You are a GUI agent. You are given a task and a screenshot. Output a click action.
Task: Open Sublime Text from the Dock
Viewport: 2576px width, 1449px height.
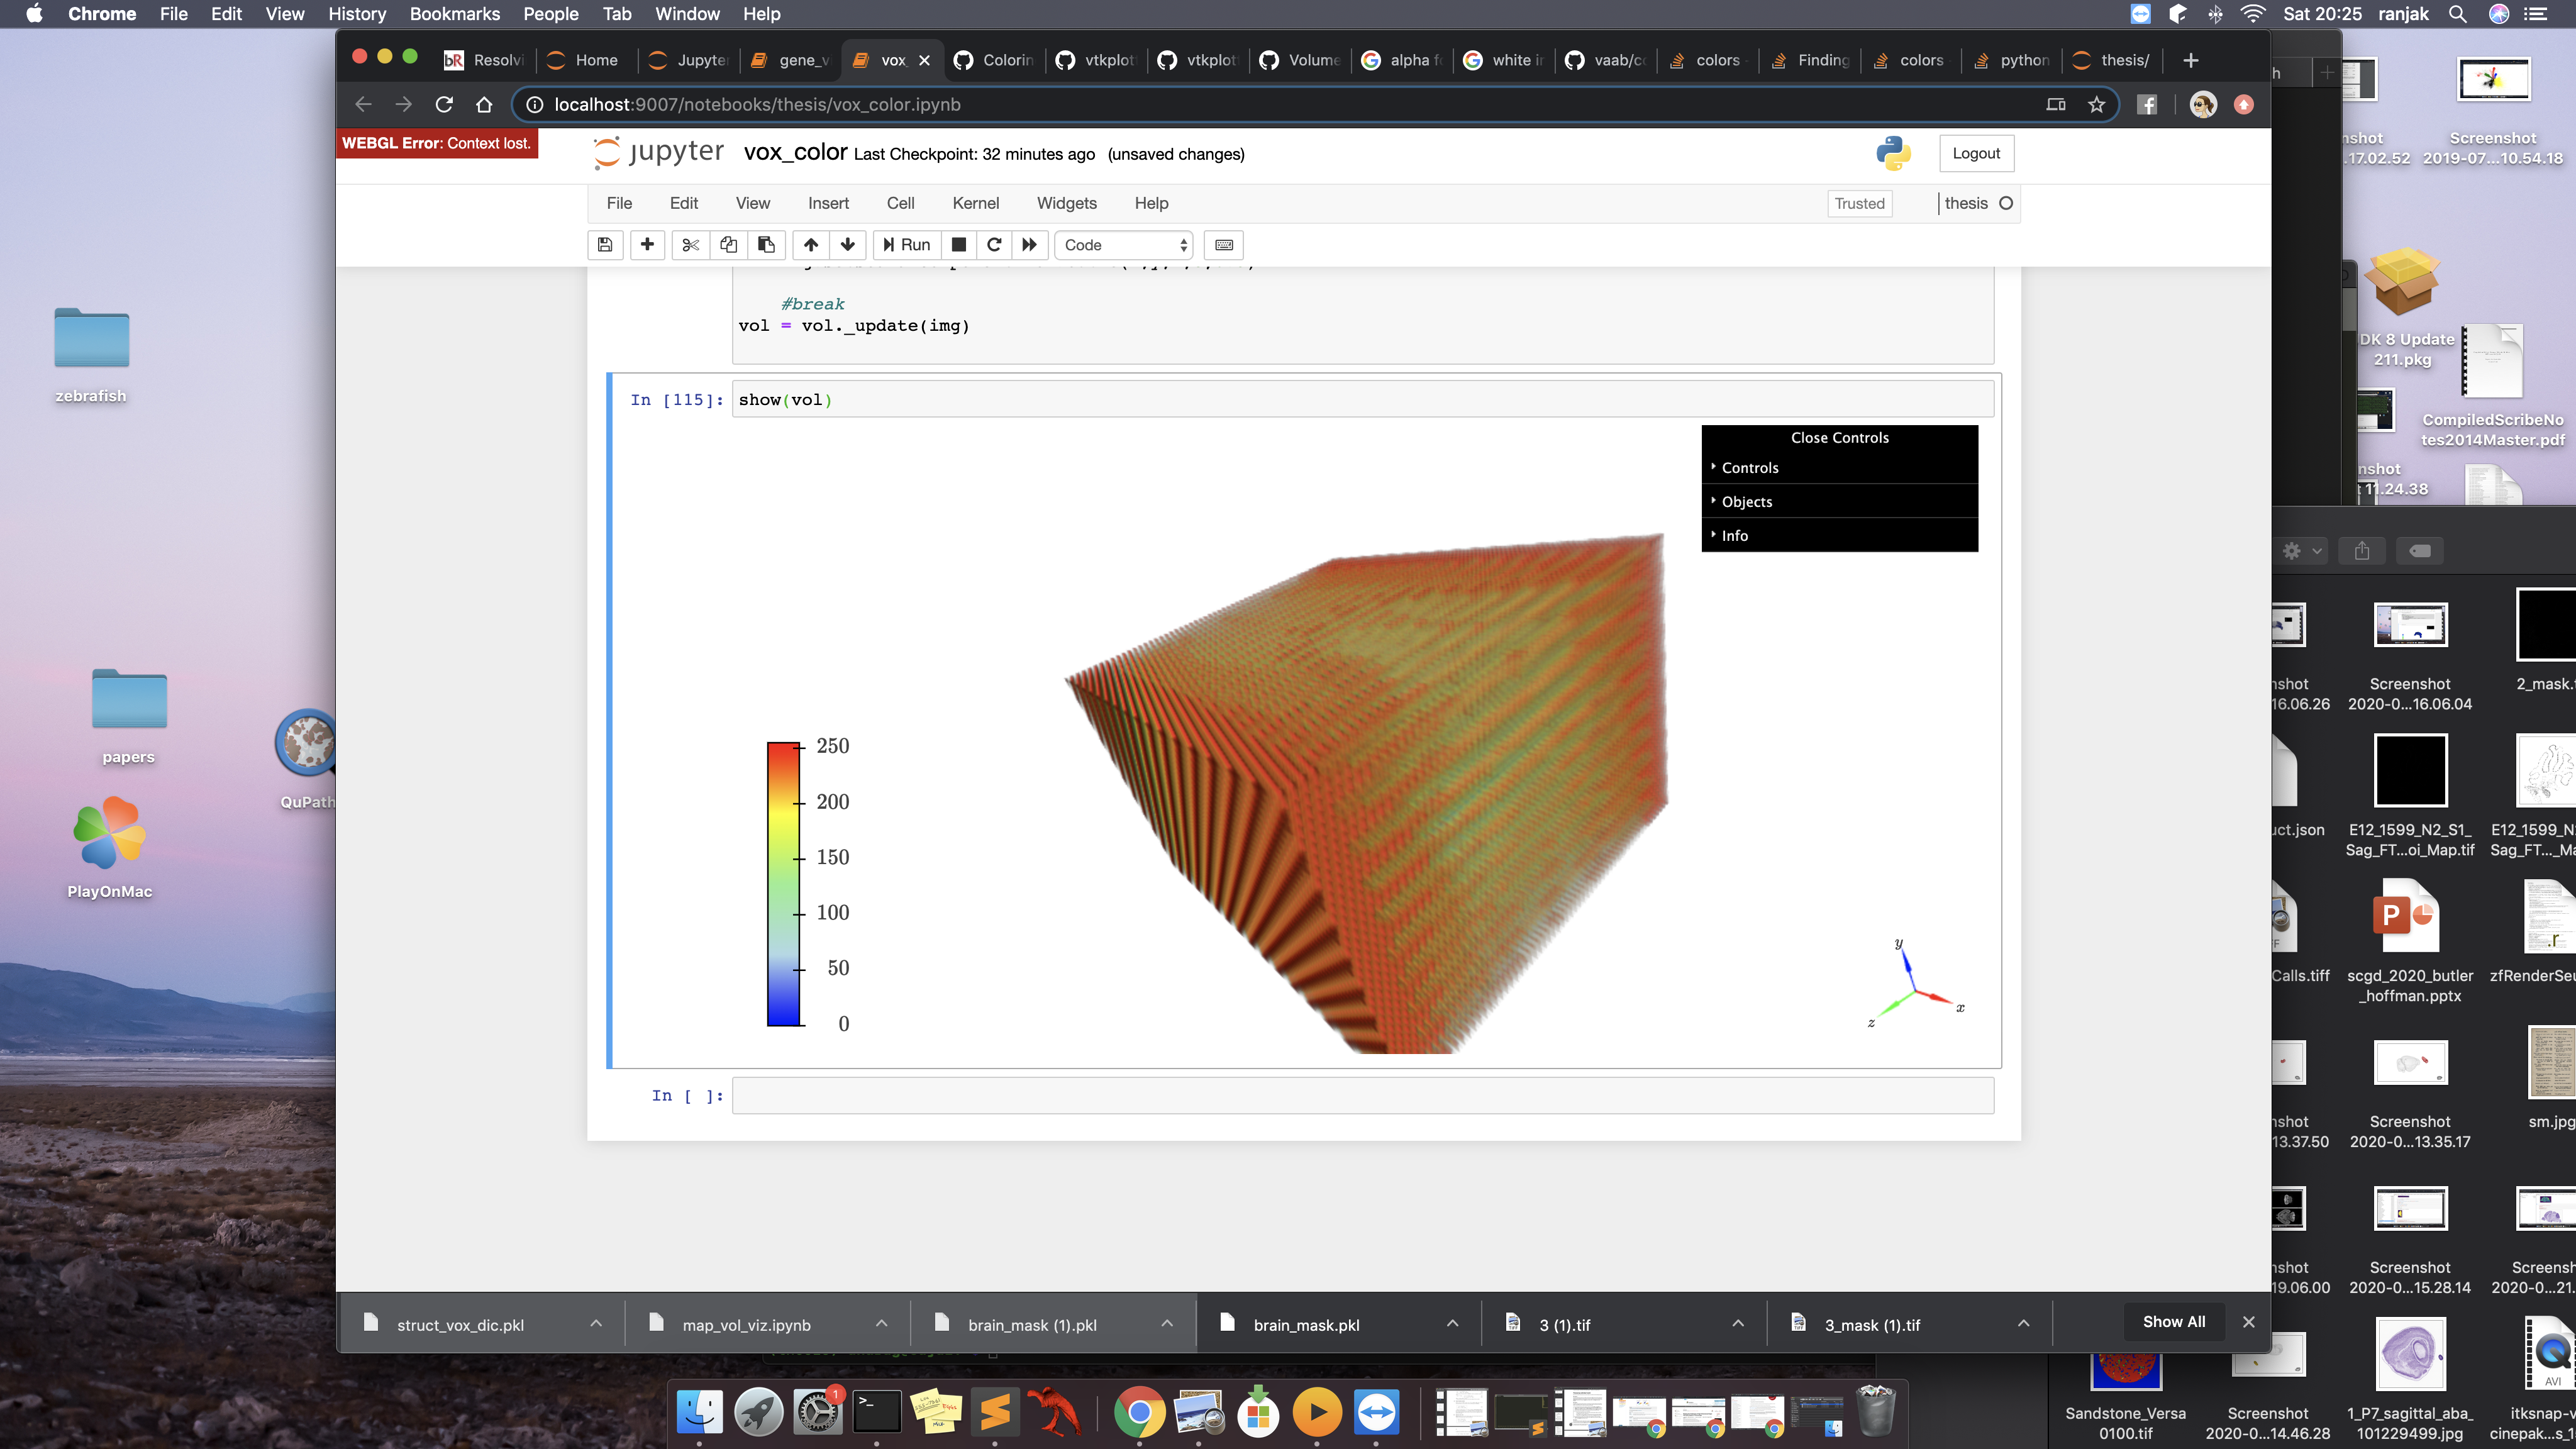[x=994, y=1412]
